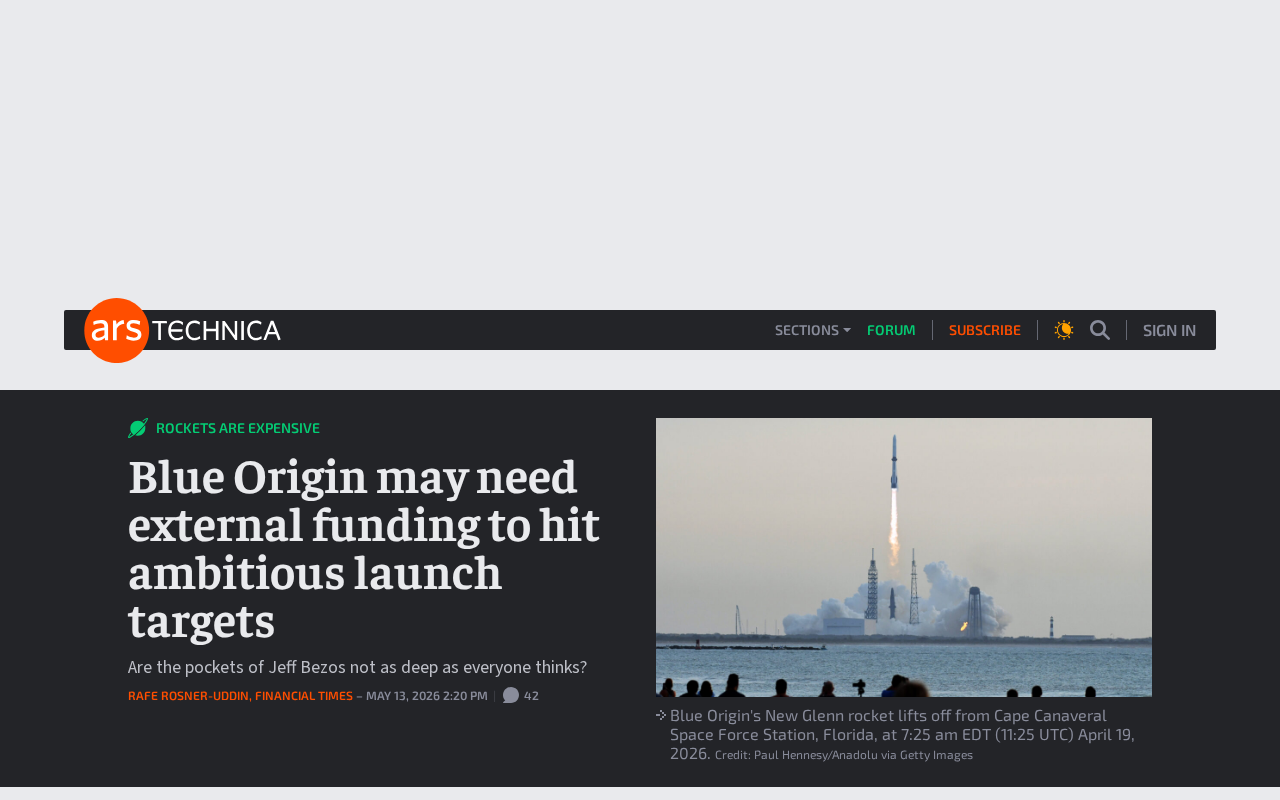Screen dimensions: 1280x800
Task: Click the arrow icon beside the photo caption
Action: point(661,715)
